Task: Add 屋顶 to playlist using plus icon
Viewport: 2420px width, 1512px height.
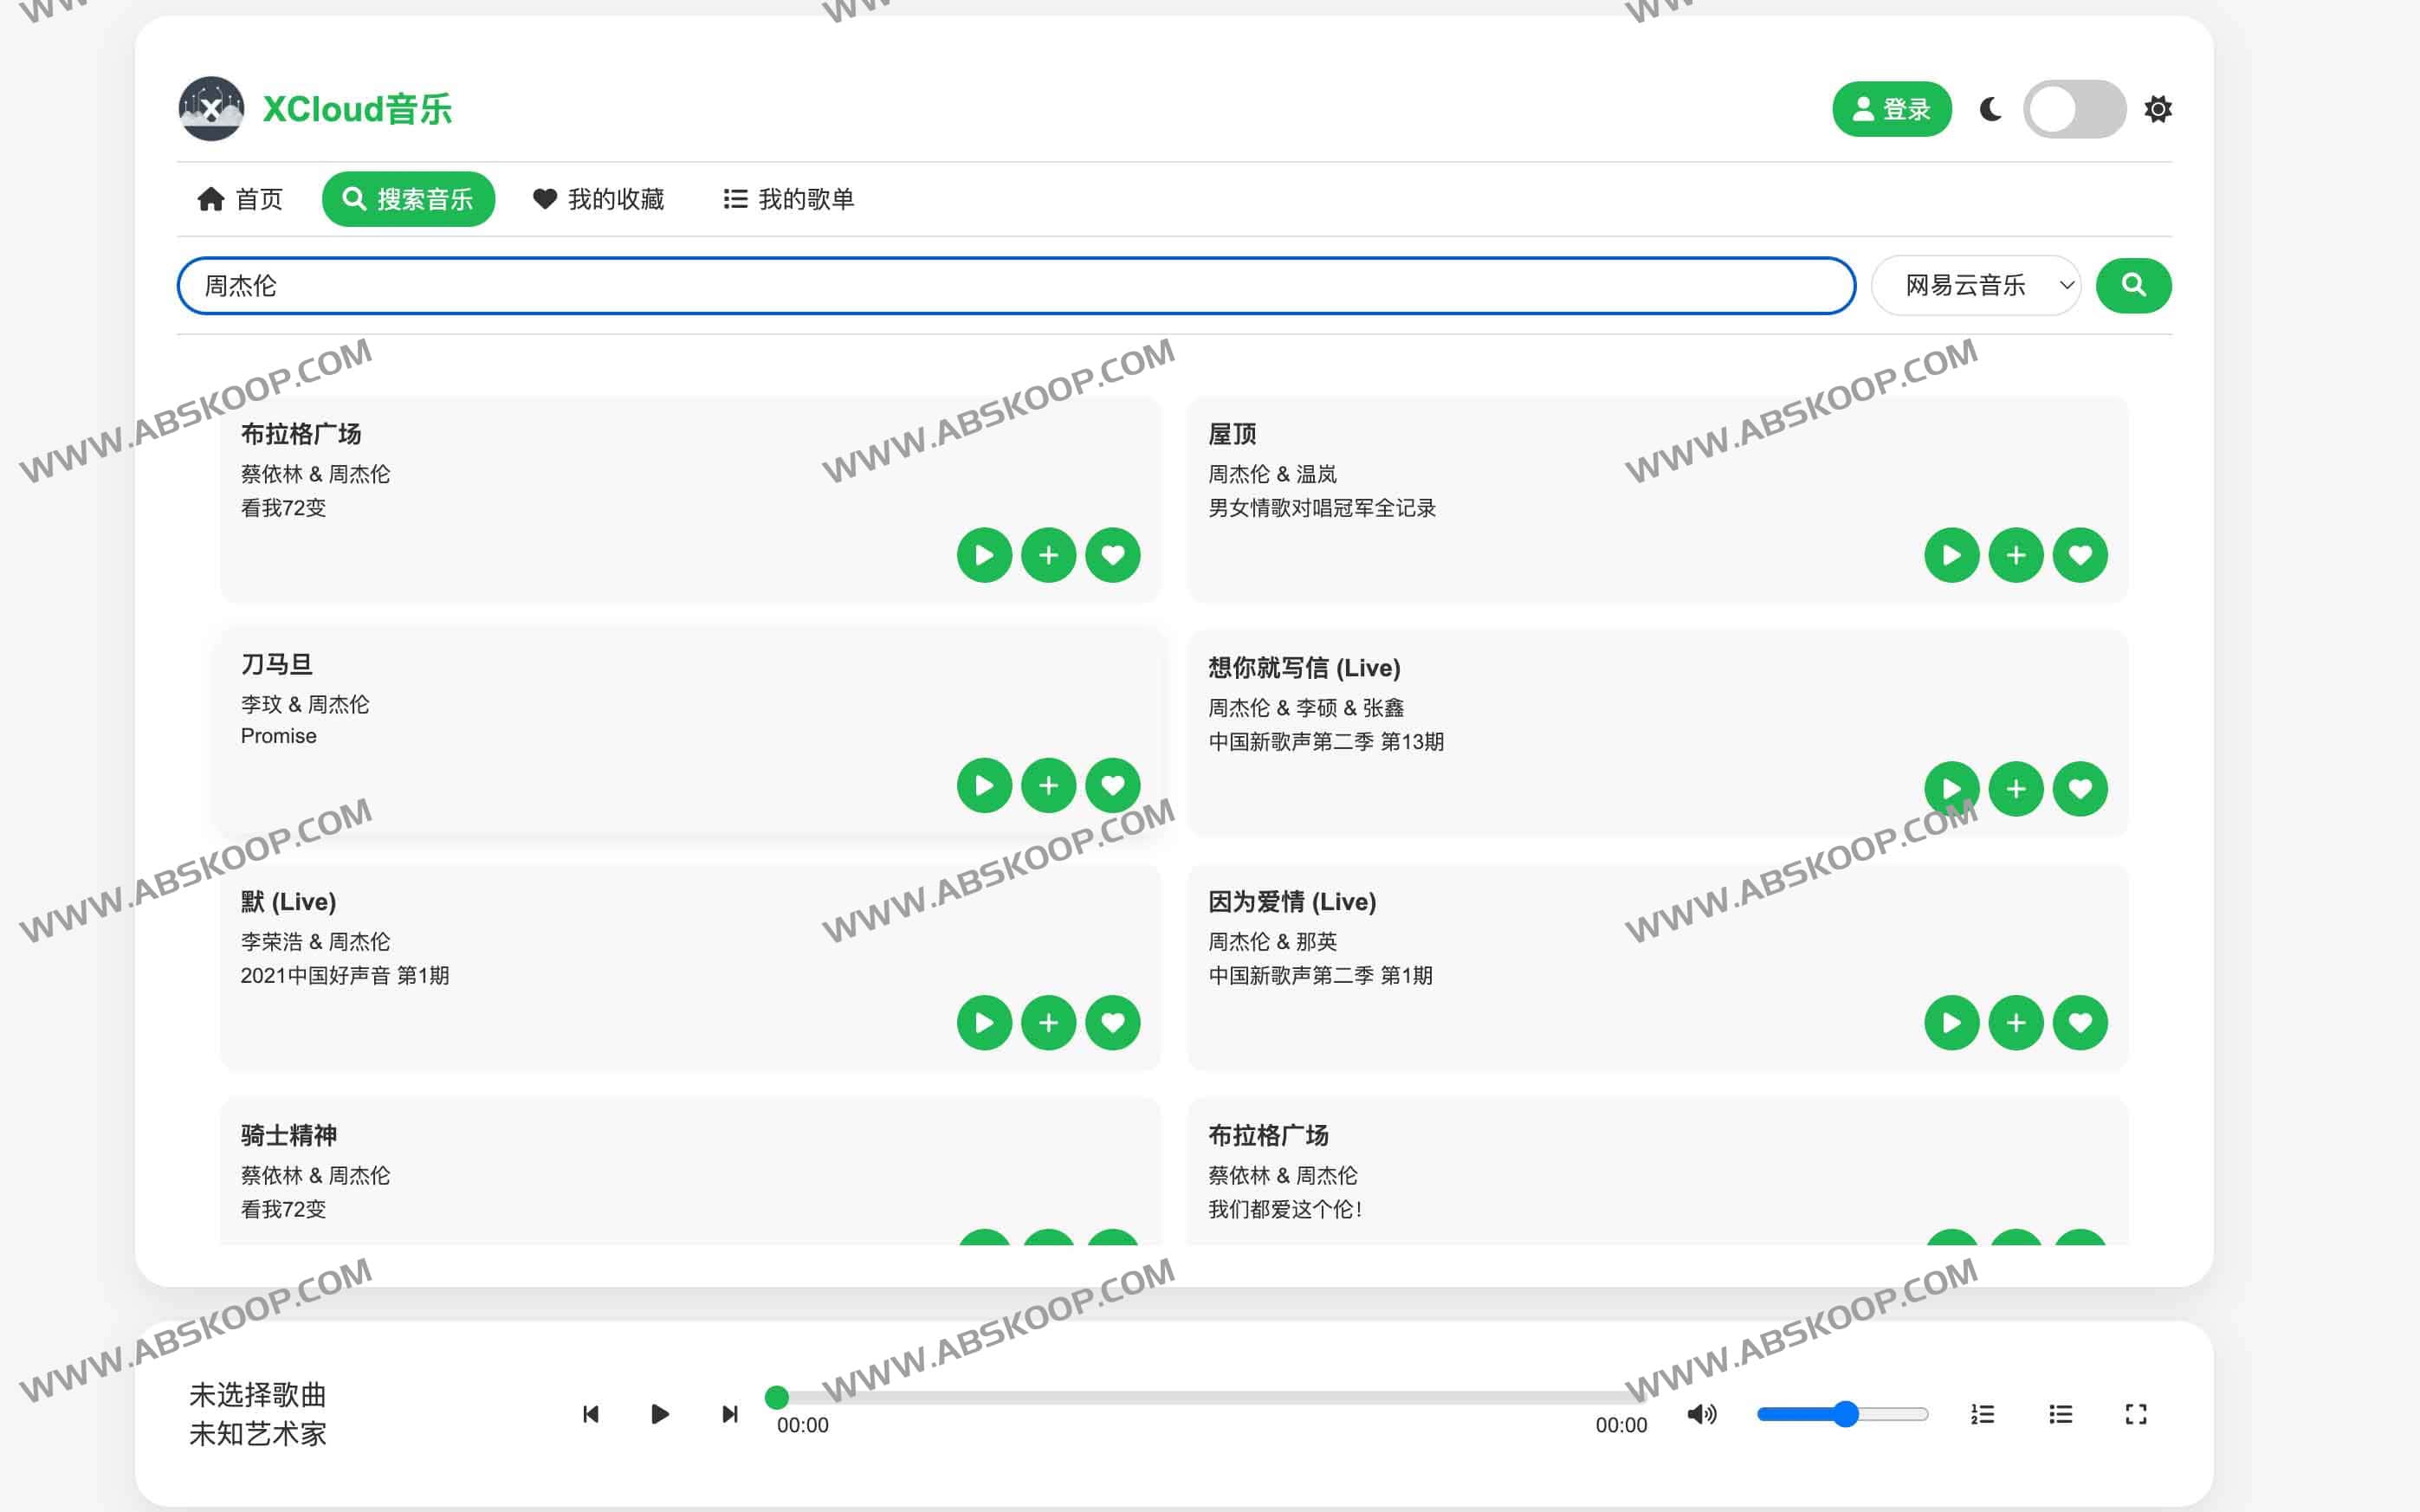Action: 2016,556
